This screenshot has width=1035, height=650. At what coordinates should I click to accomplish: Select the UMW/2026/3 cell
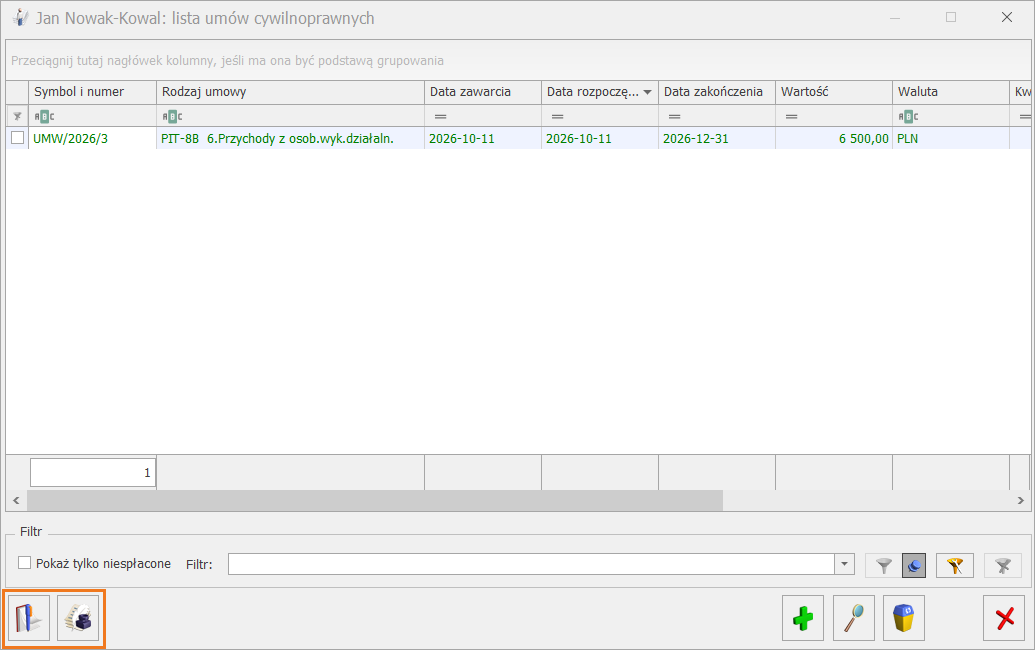pos(92,139)
